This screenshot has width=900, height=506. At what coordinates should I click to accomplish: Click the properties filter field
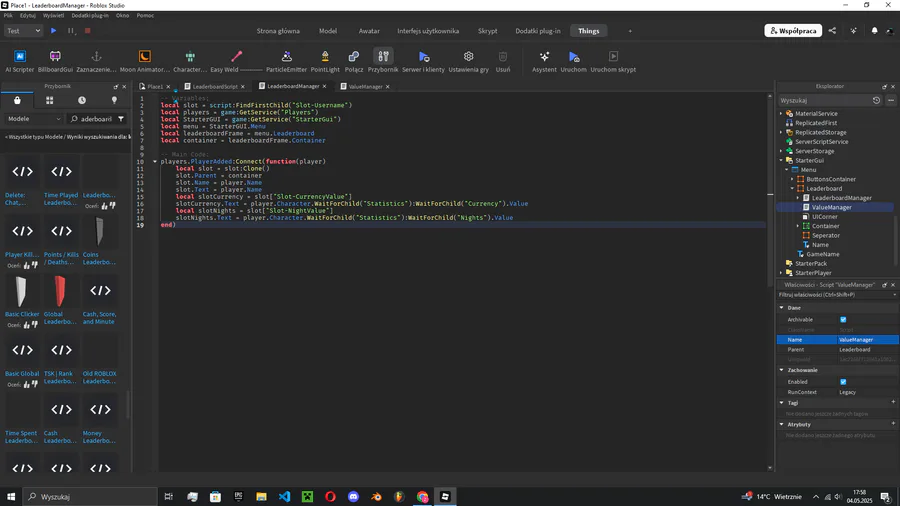835,295
